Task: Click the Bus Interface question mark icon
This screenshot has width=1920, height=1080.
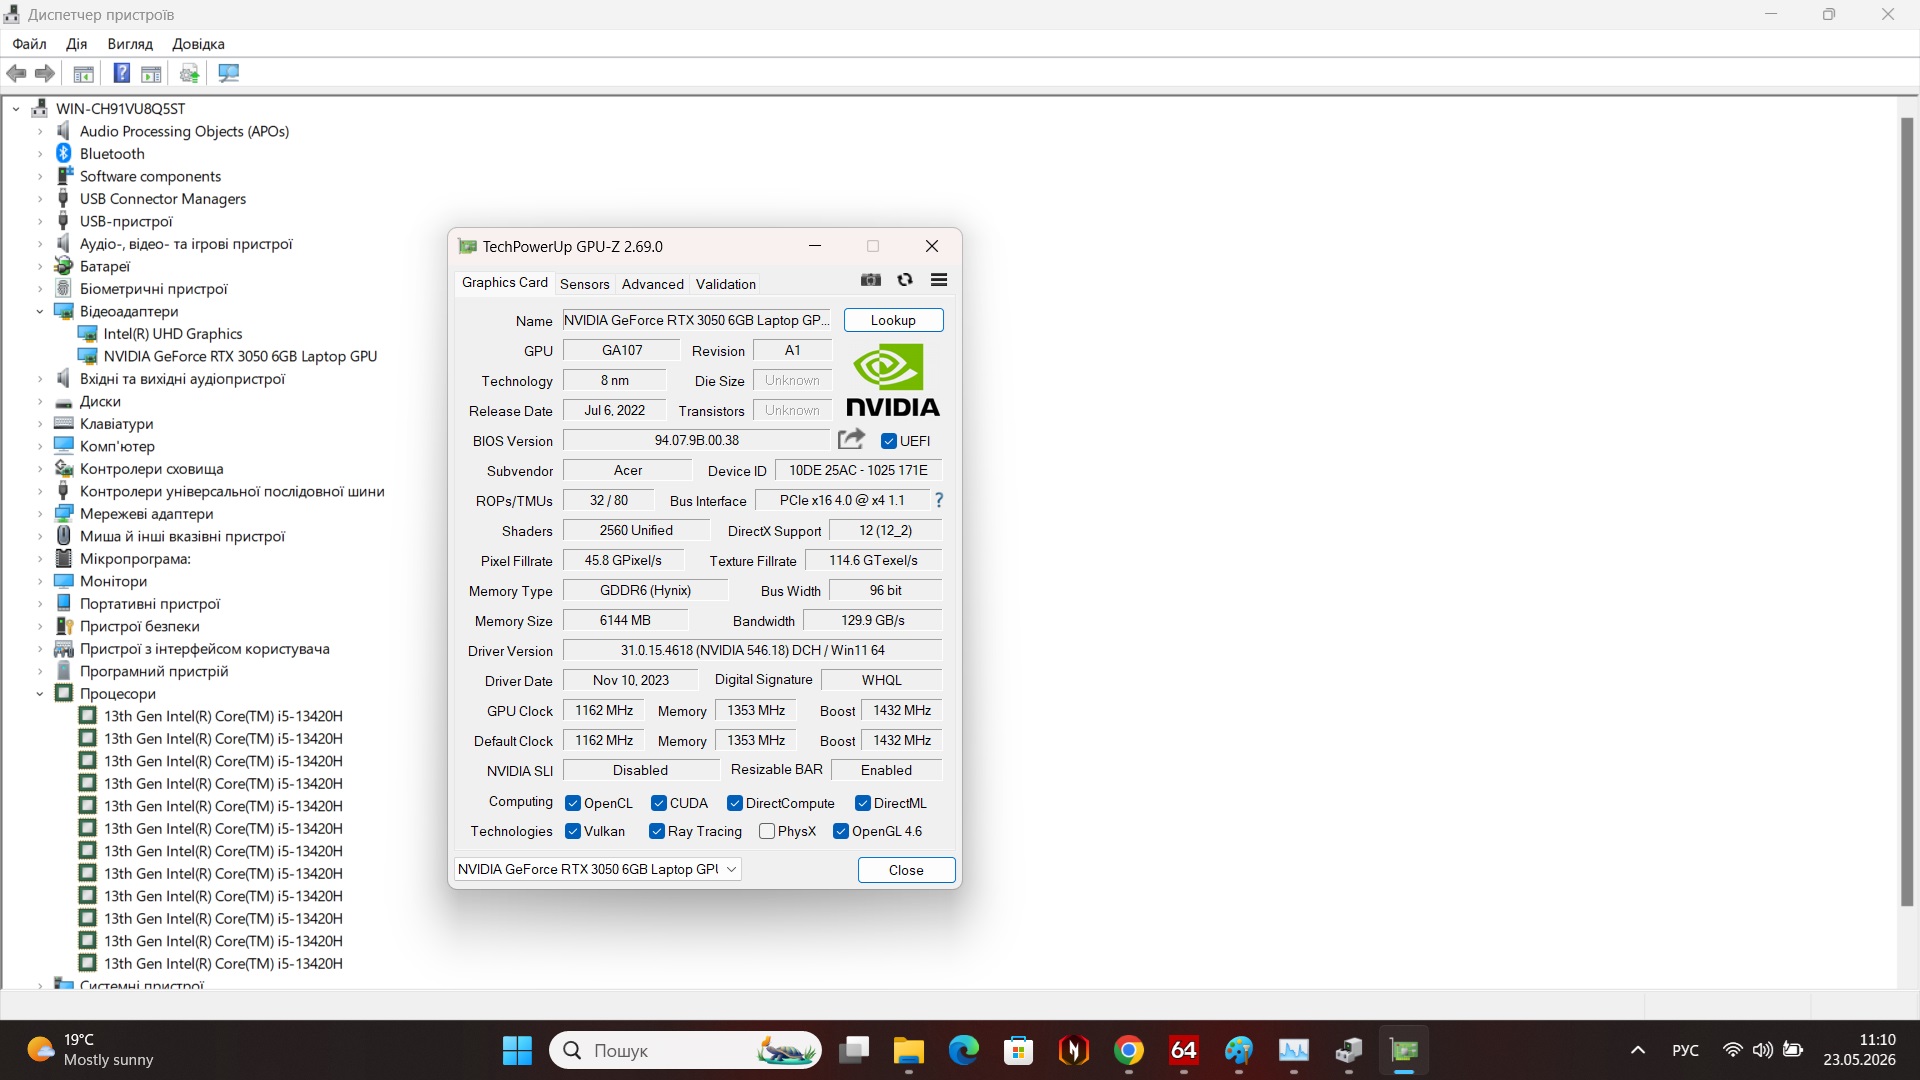Action: coord(939,500)
